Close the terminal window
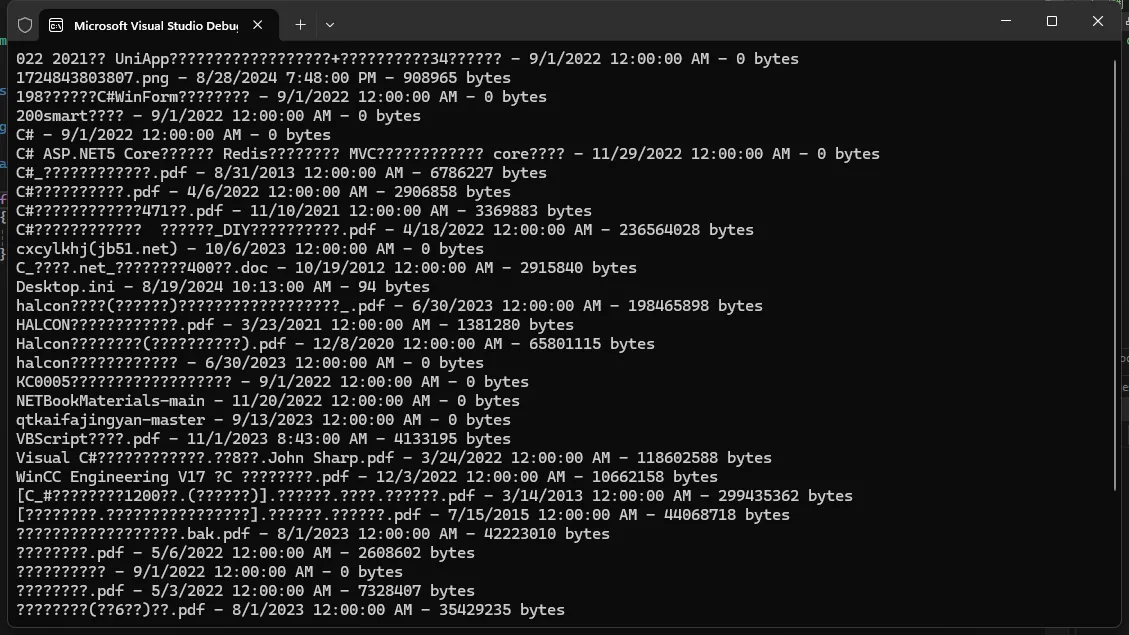Screen dimensions: 1129x635 point(1099,21)
